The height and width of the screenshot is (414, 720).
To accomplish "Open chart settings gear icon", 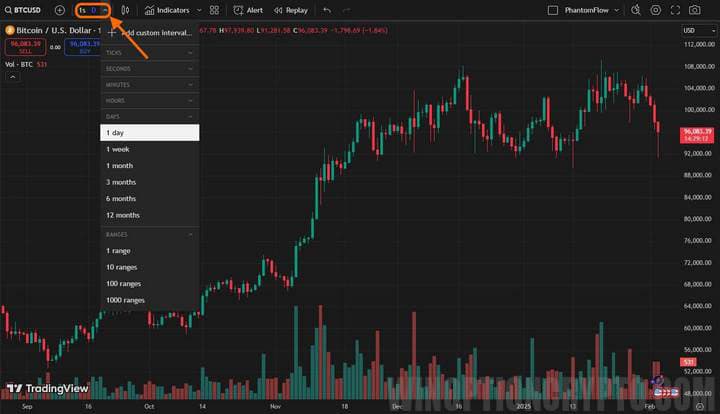I will coord(656,10).
